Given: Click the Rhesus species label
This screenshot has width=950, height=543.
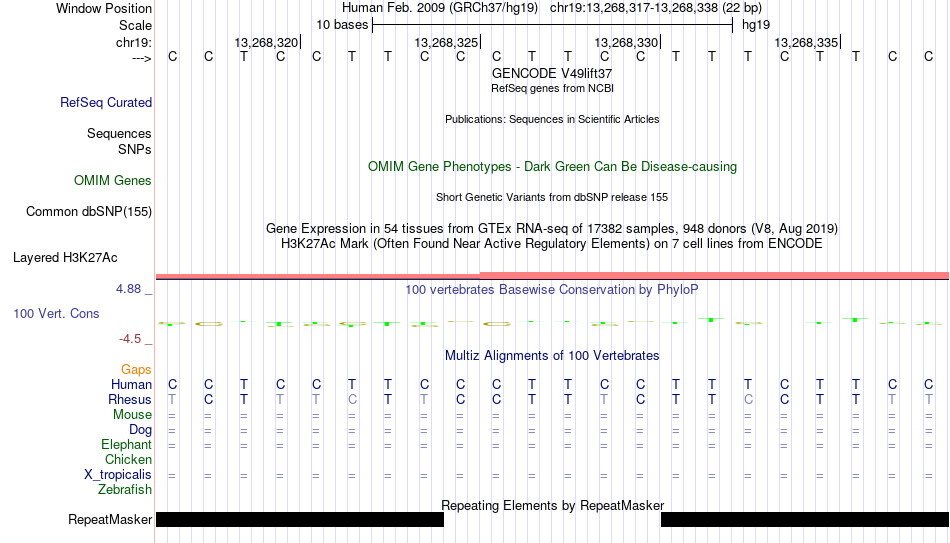Looking at the screenshot, I should 130,400.
